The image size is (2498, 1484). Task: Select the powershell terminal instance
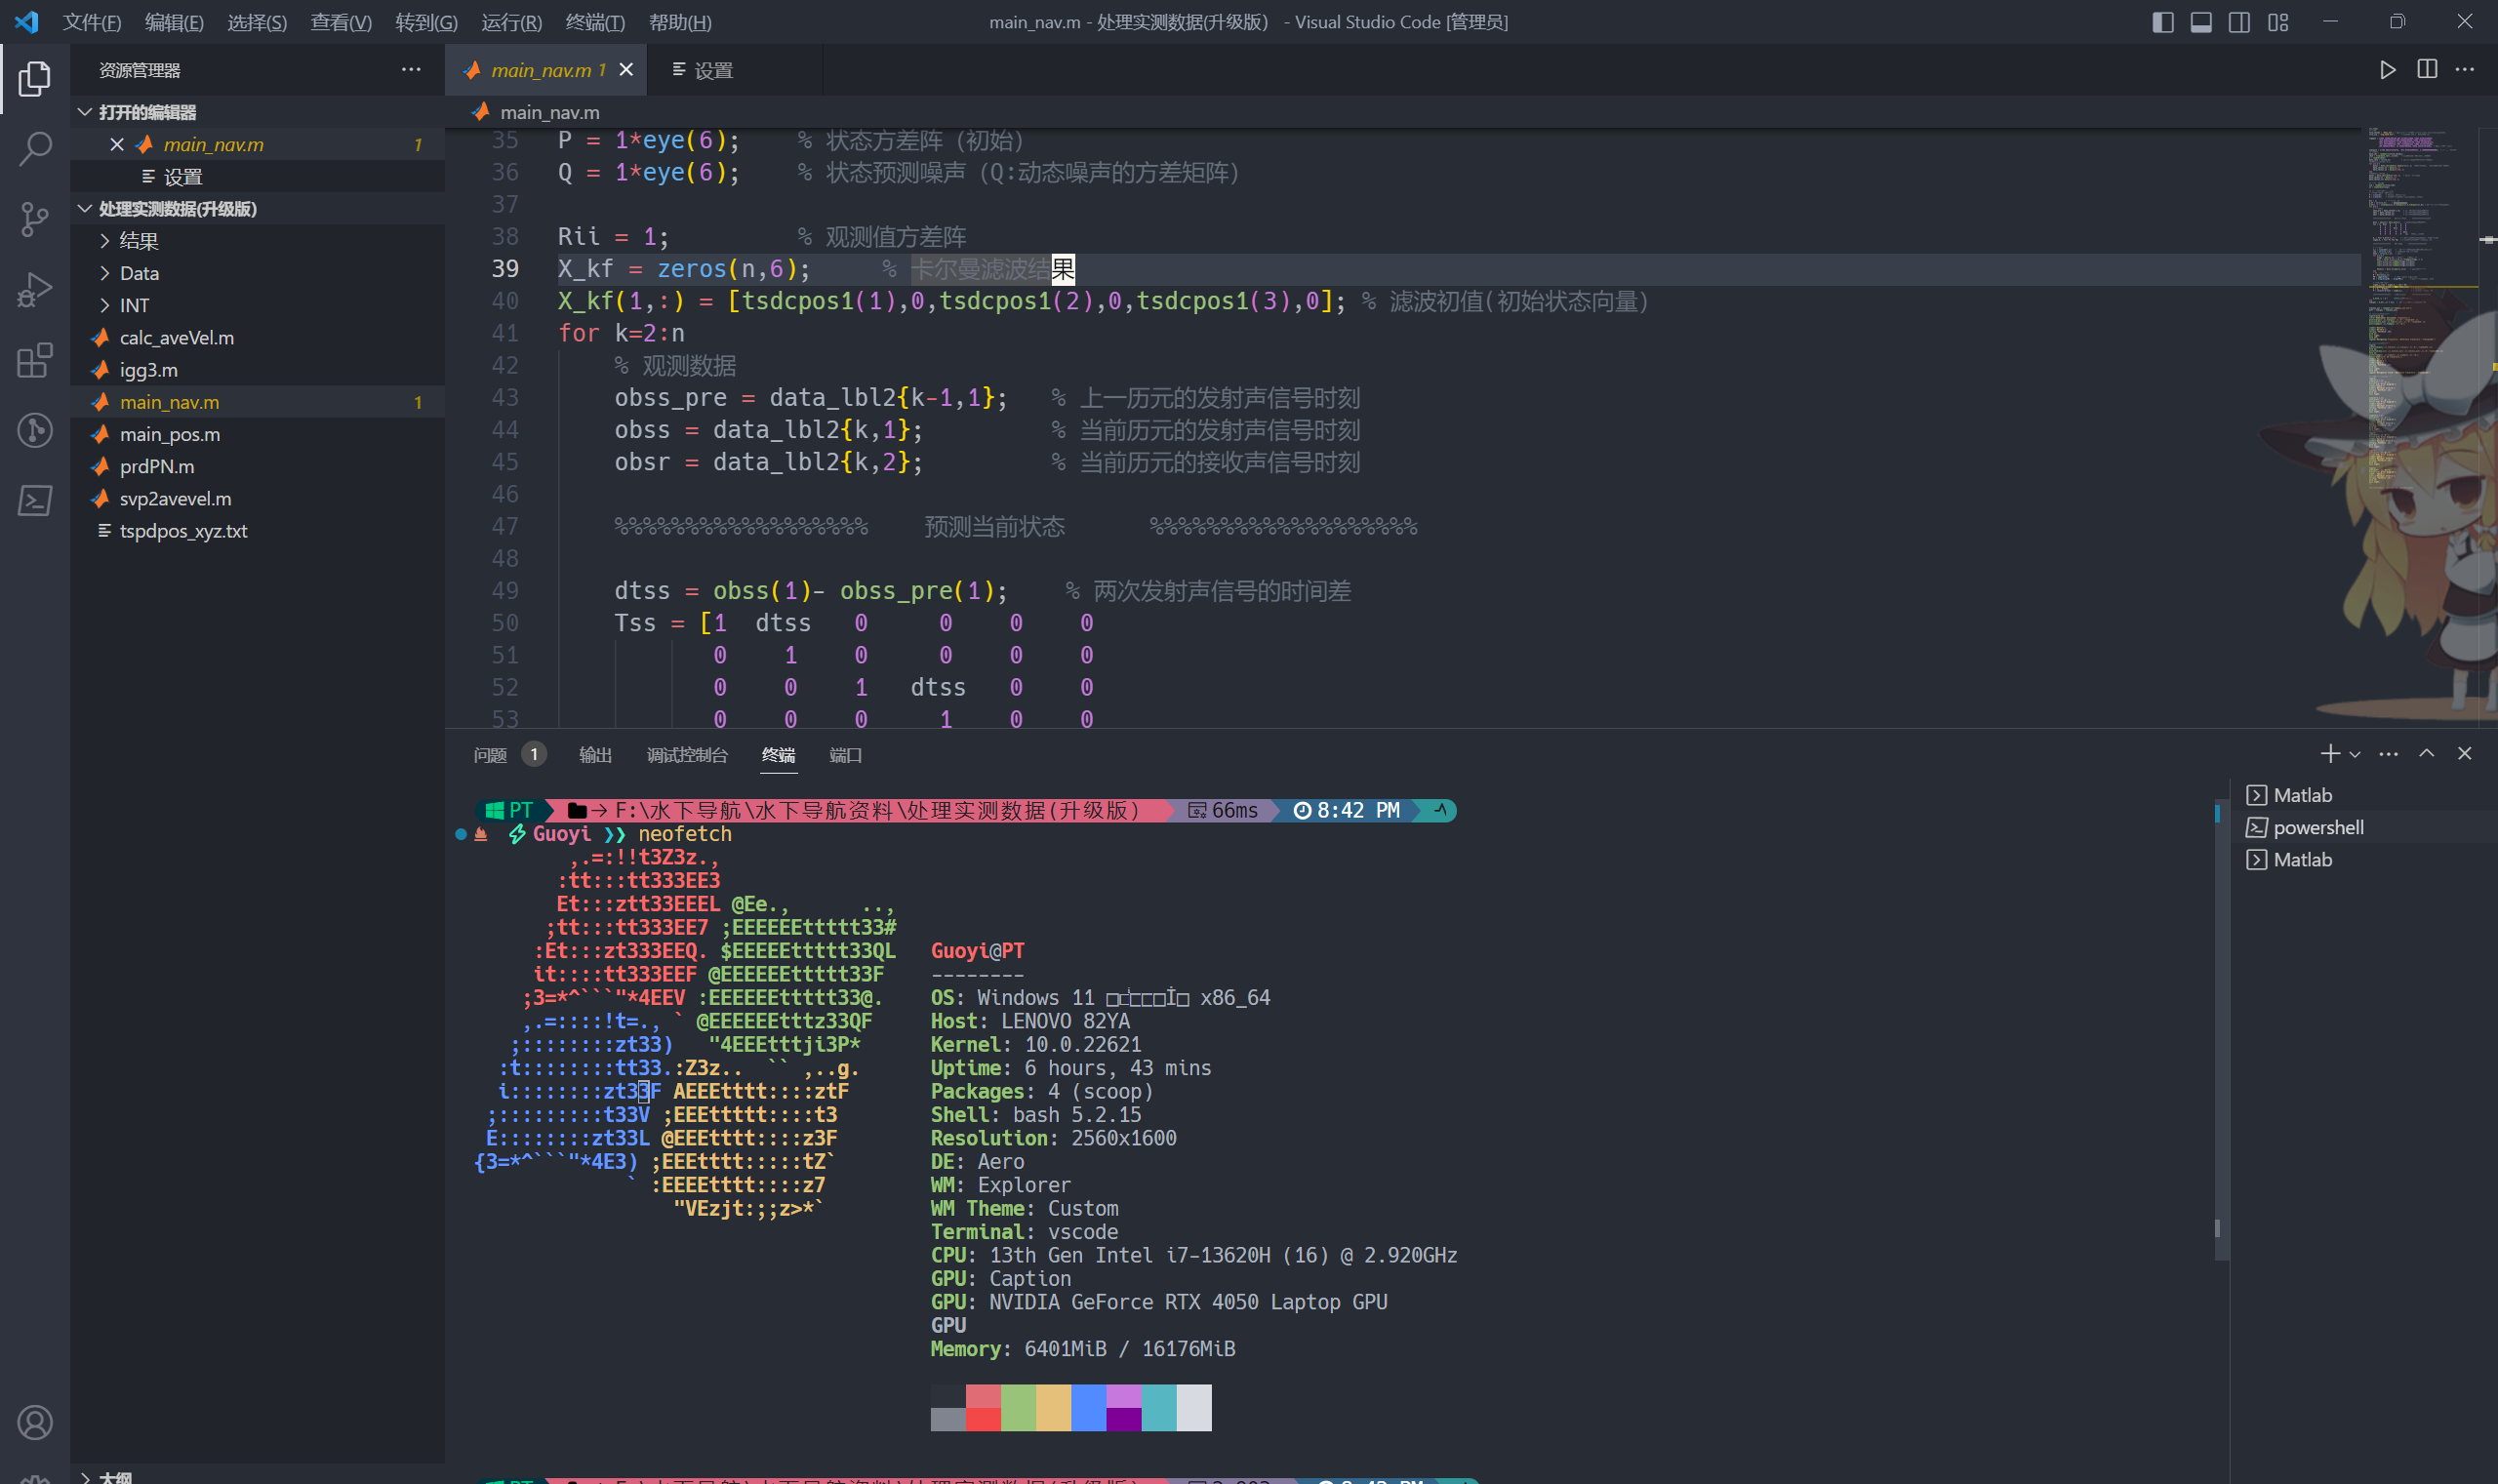[2364, 827]
